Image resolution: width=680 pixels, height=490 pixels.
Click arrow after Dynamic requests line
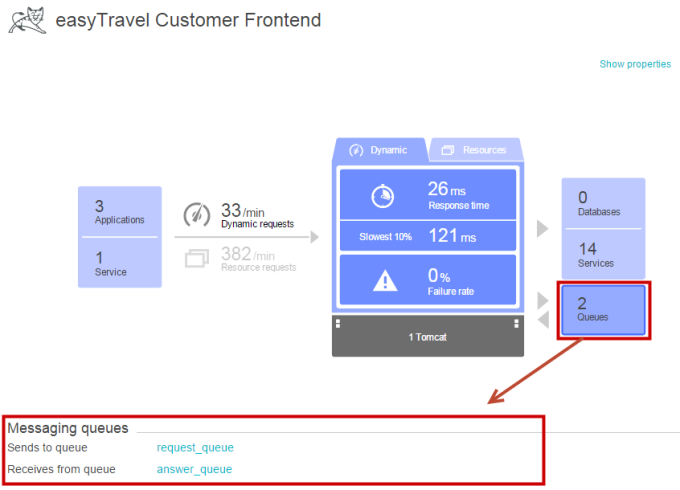point(315,237)
